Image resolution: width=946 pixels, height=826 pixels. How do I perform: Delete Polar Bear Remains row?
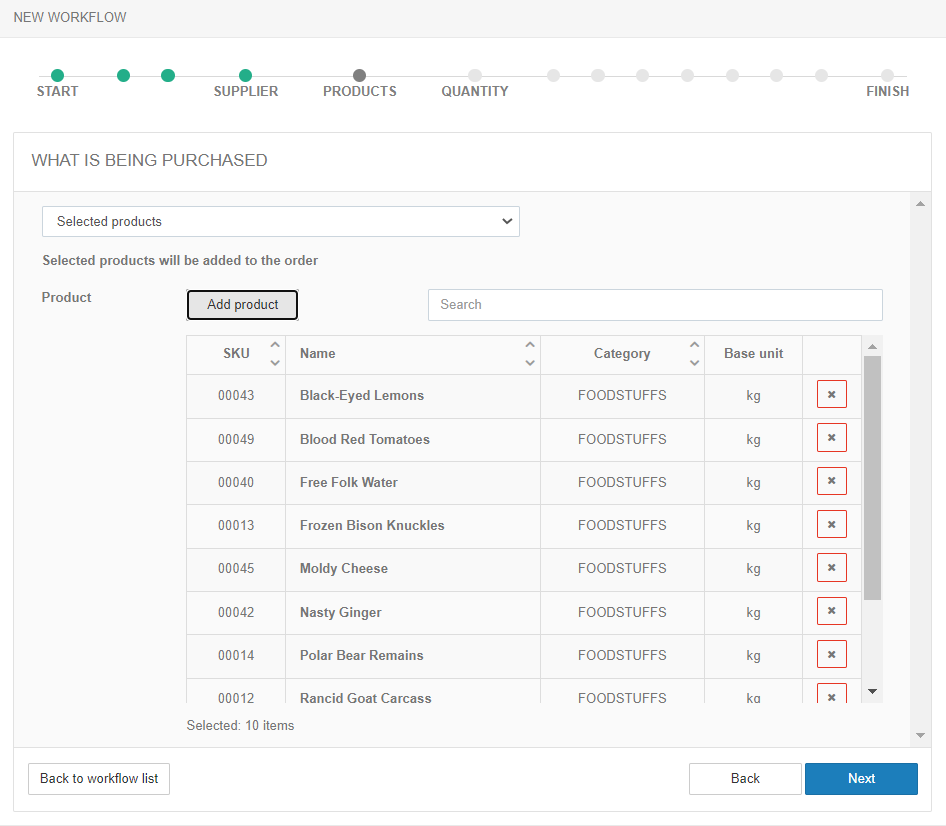tap(831, 655)
